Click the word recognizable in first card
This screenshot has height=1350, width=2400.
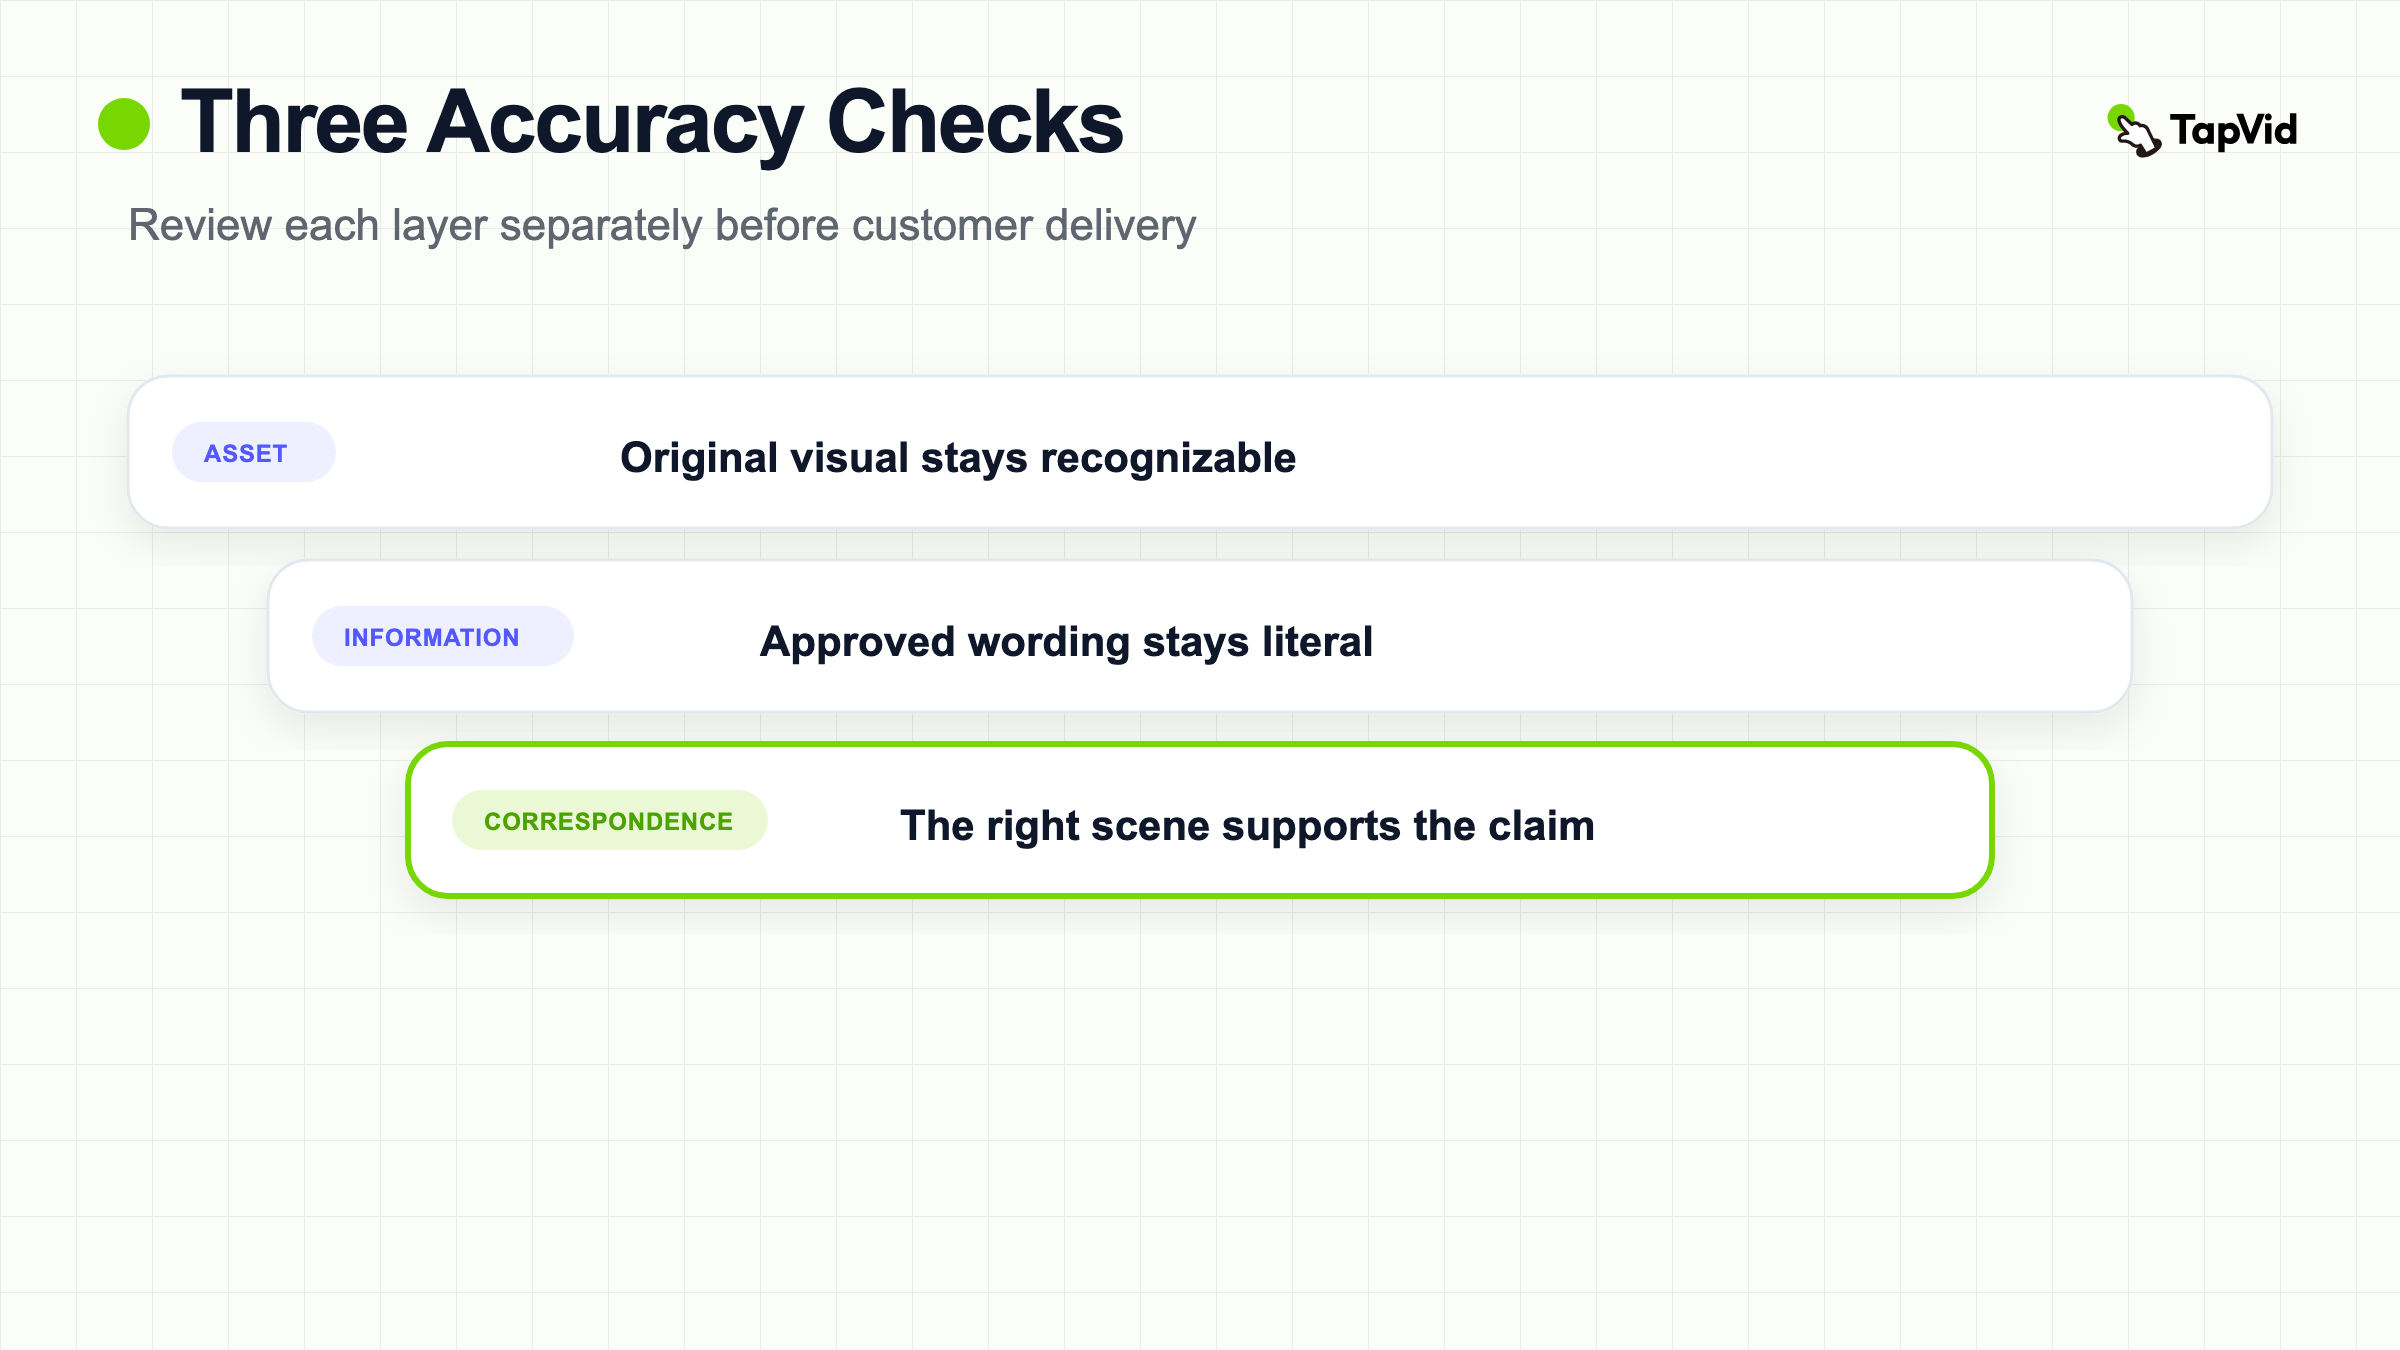tap(1168, 458)
